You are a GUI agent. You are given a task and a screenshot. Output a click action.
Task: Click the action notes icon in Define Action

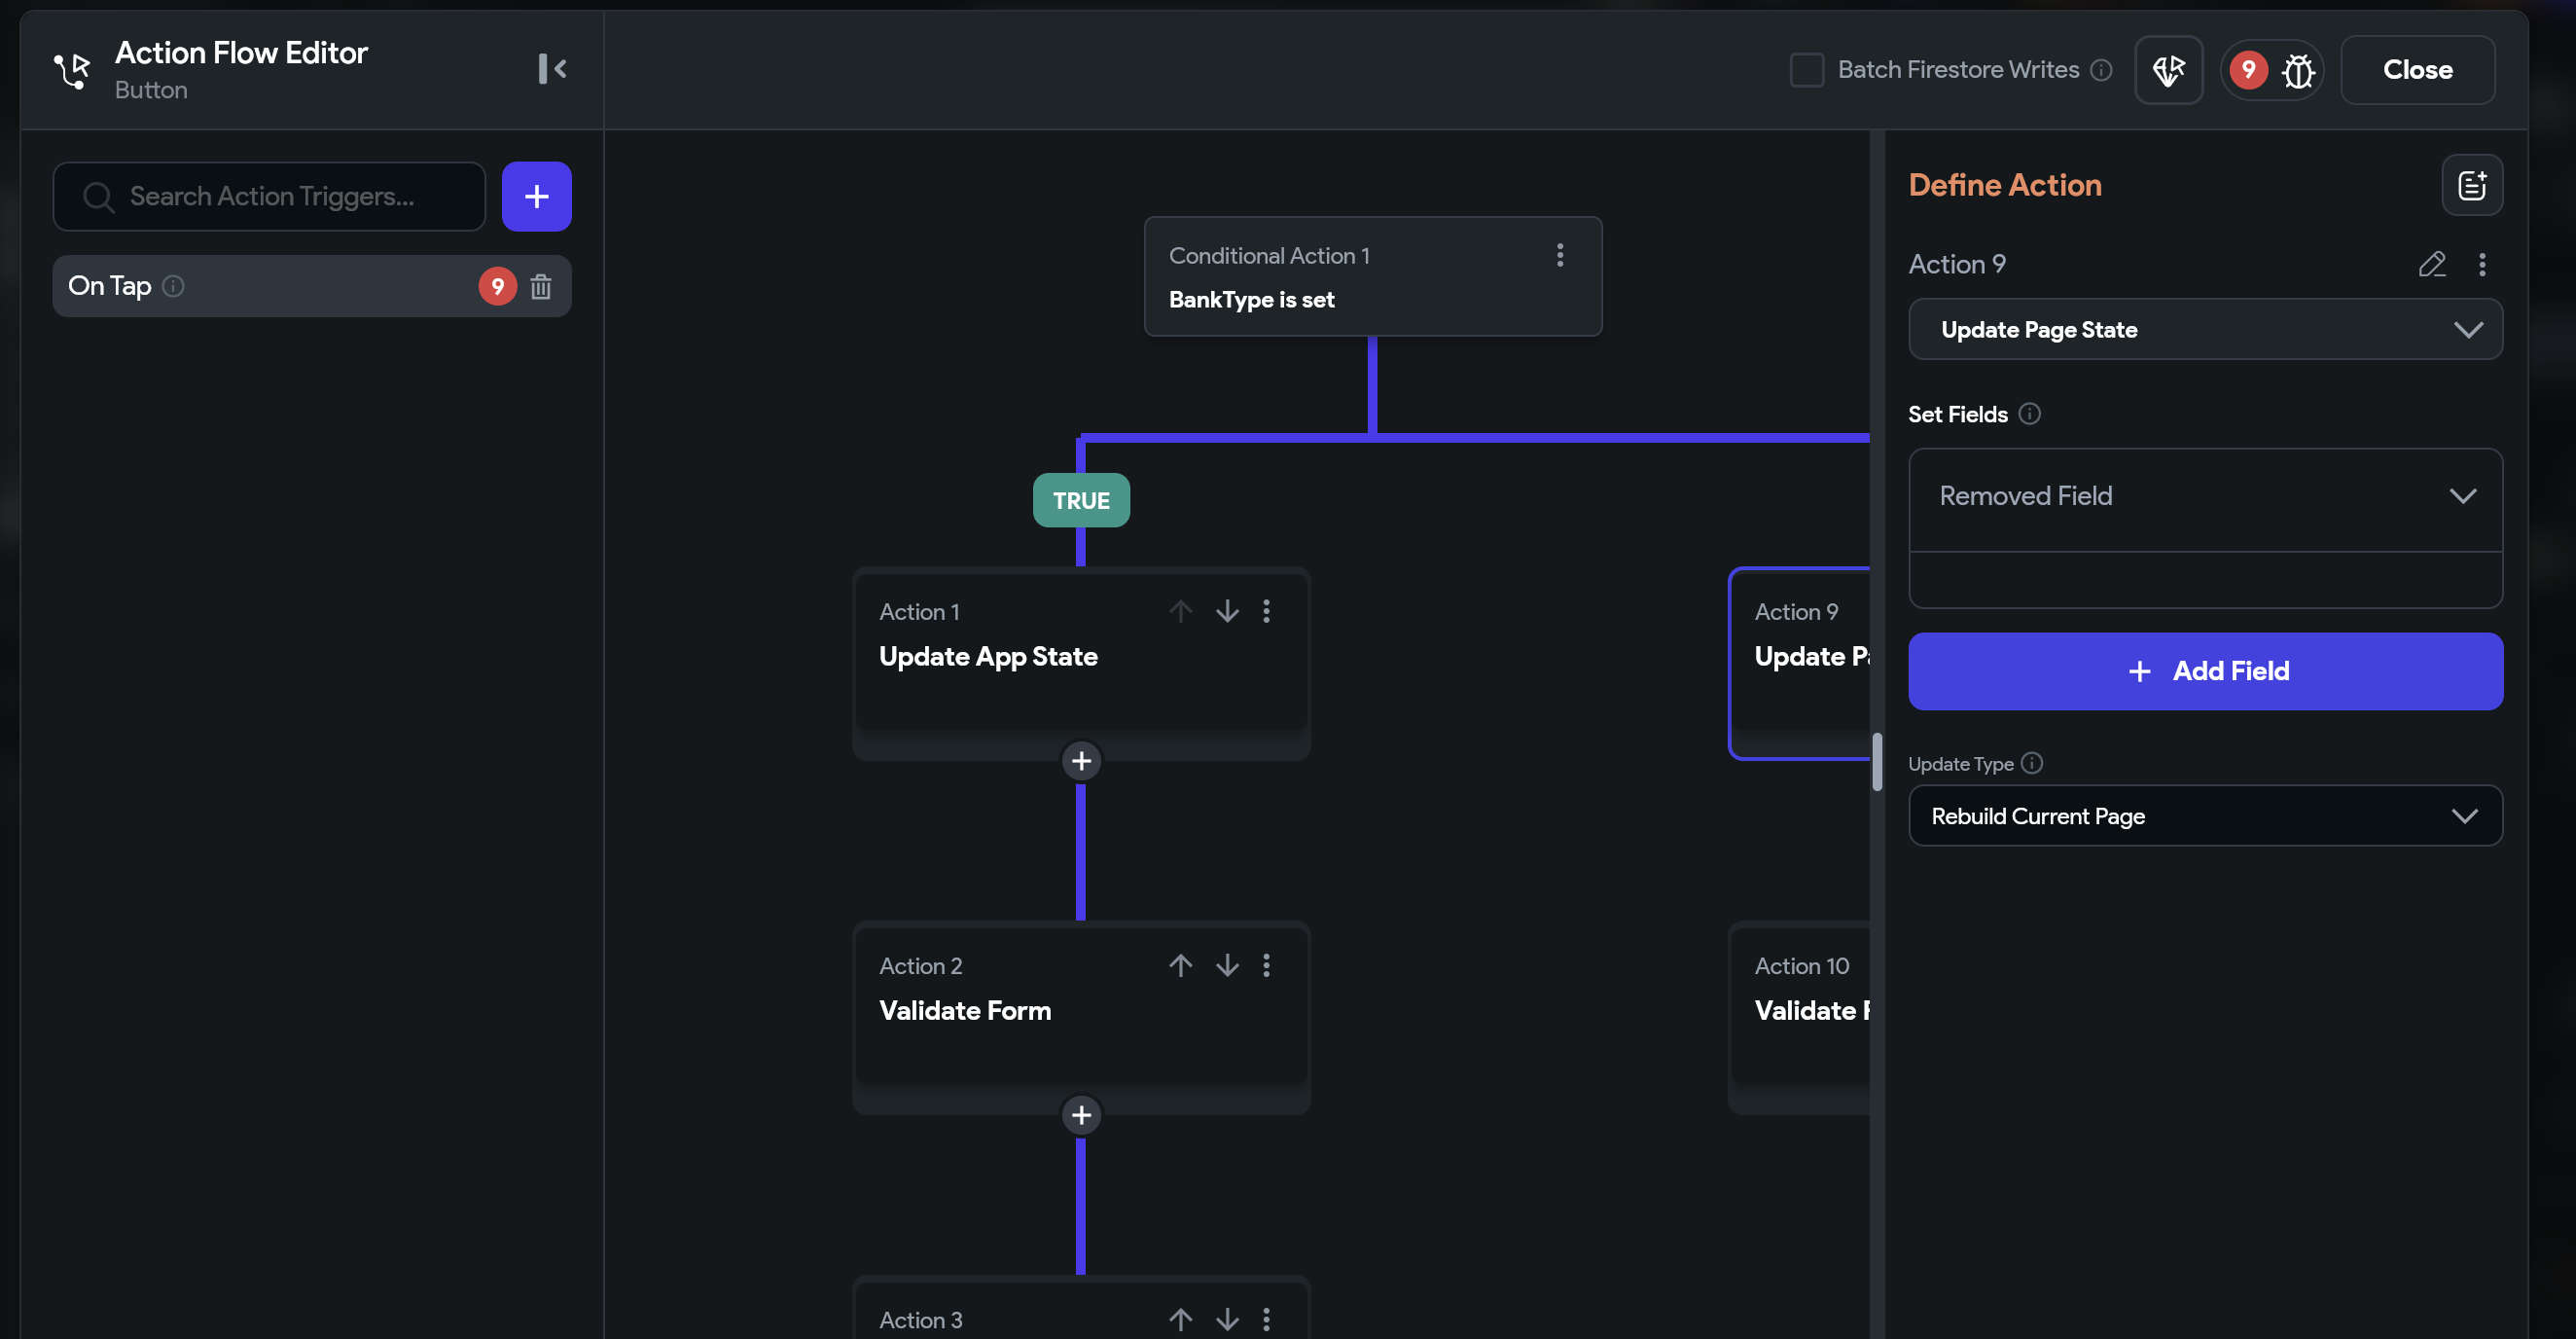point(2471,185)
